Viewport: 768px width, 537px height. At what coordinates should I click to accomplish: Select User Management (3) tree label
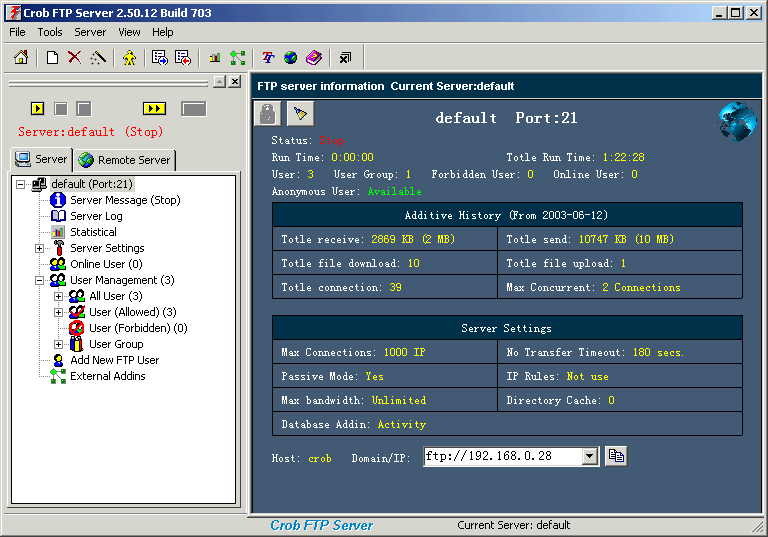(122, 280)
